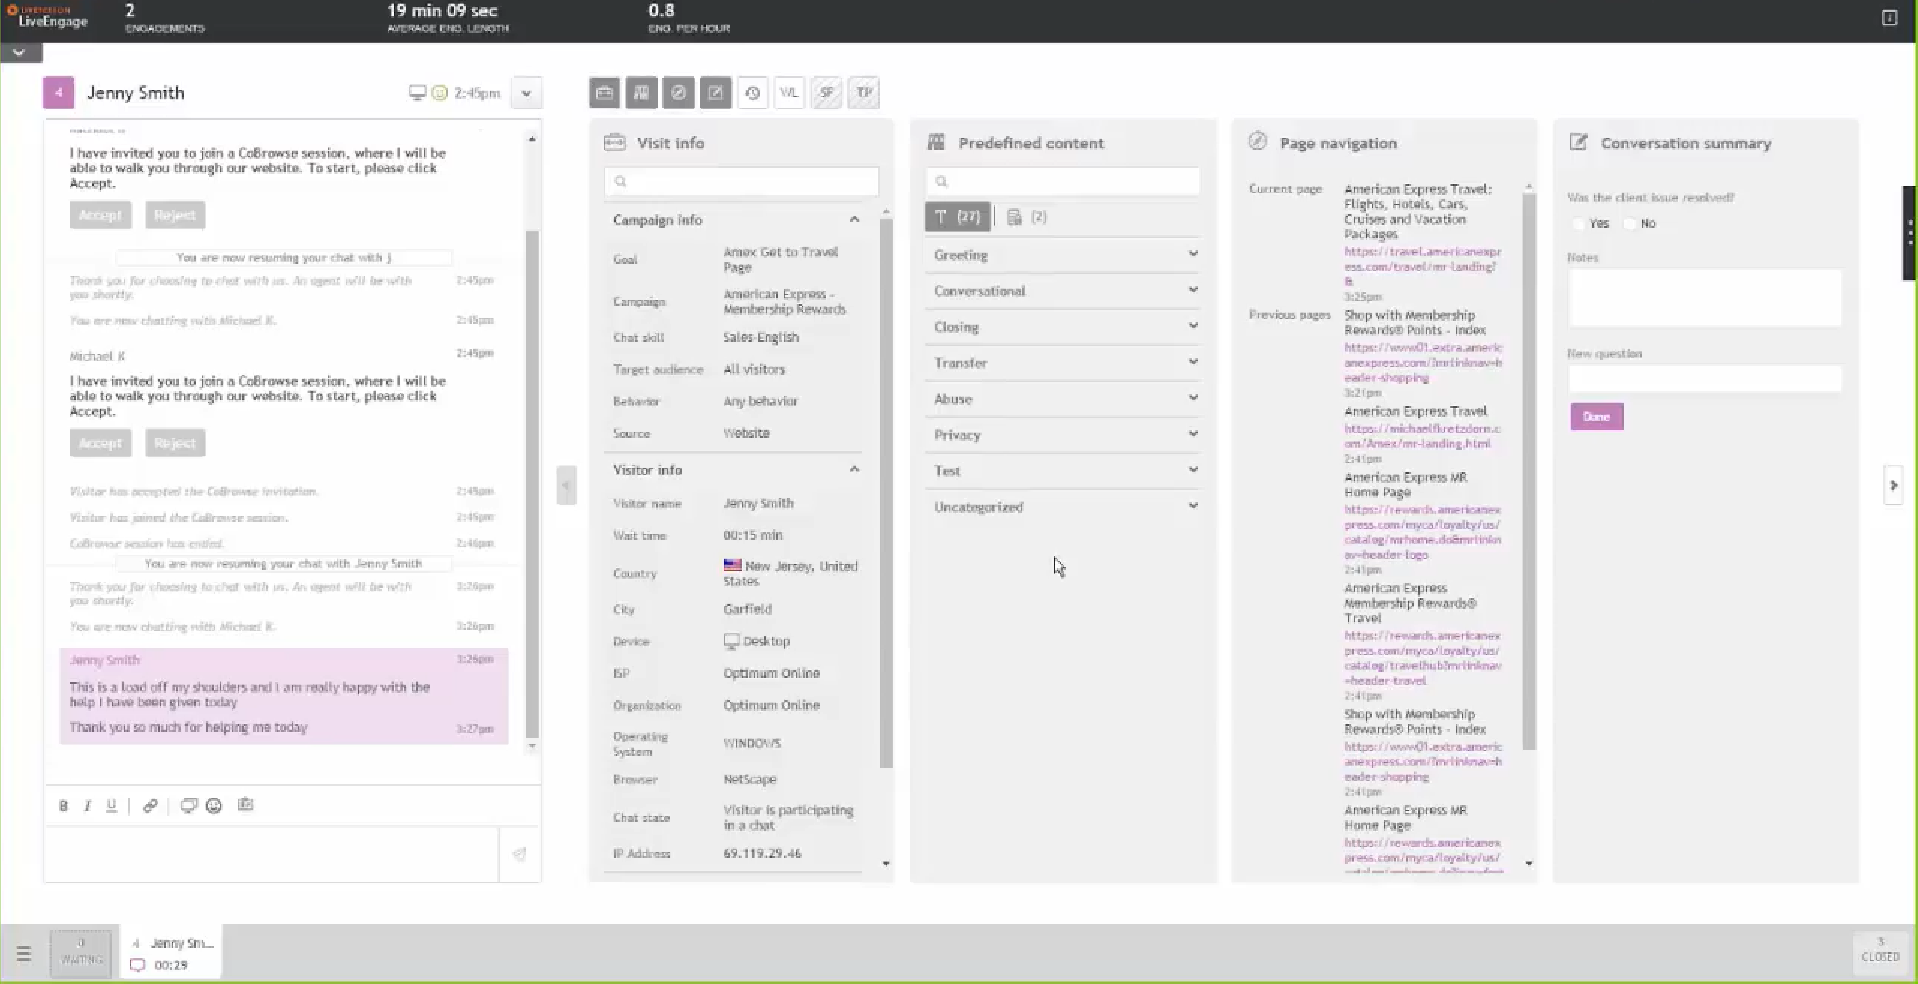Image resolution: width=1918 pixels, height=984 pixels.
Task: Select the WL widget button
Action: coord(789,93)
